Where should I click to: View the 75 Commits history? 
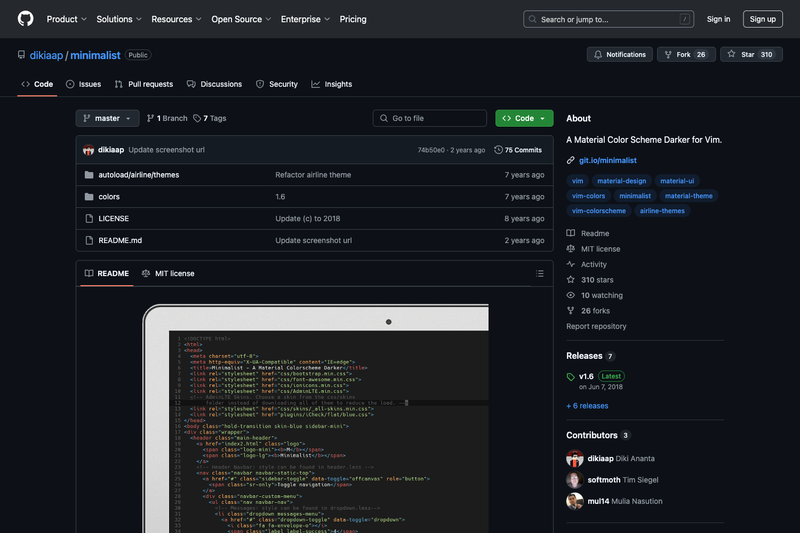pyautogui.click(x=518, y=150)
